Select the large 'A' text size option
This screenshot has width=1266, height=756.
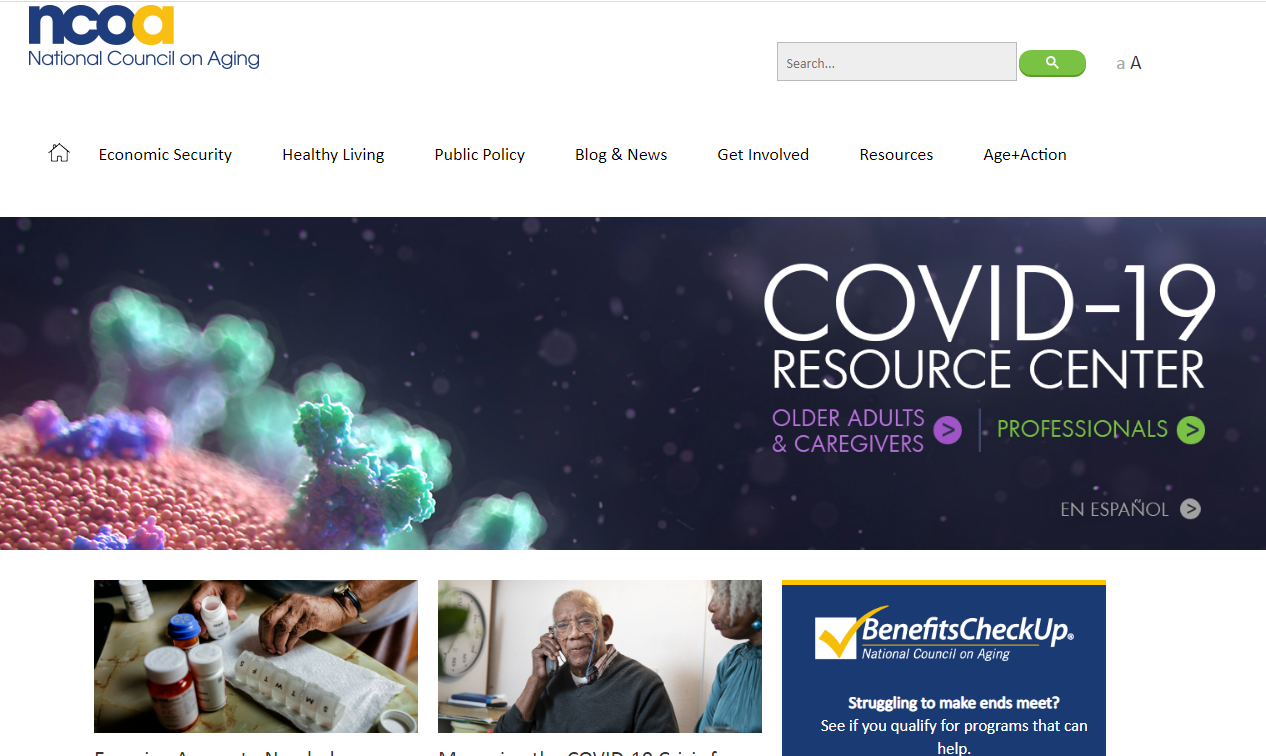click(1136, 63)
